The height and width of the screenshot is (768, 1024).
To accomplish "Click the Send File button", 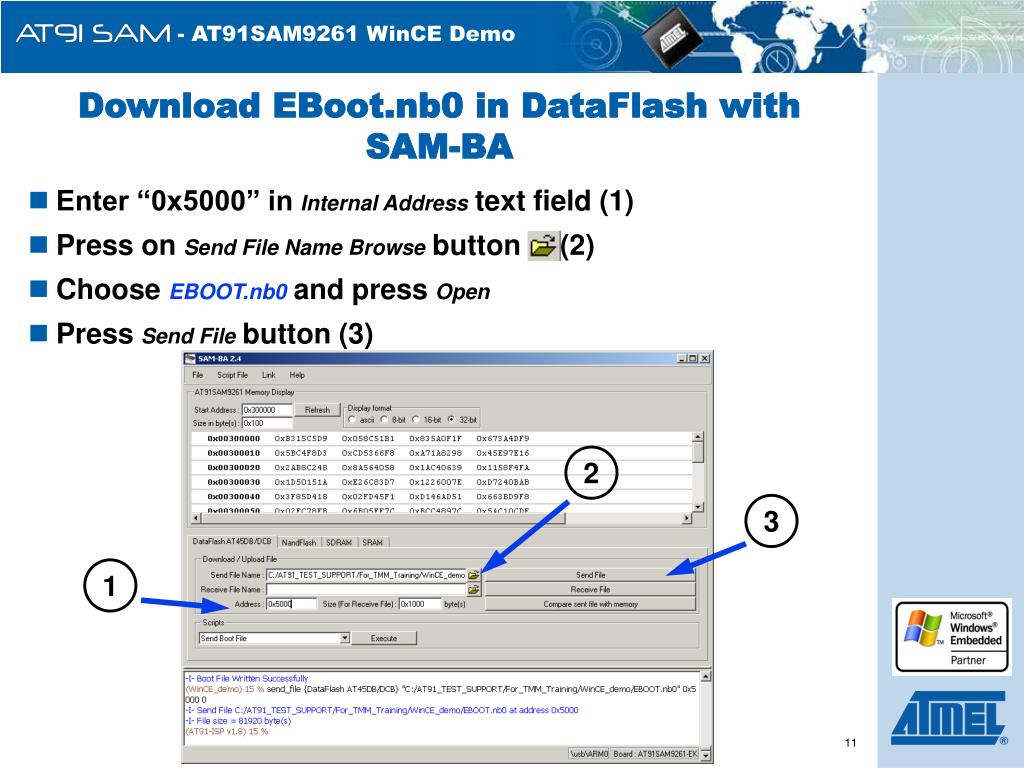I will 590,575.
